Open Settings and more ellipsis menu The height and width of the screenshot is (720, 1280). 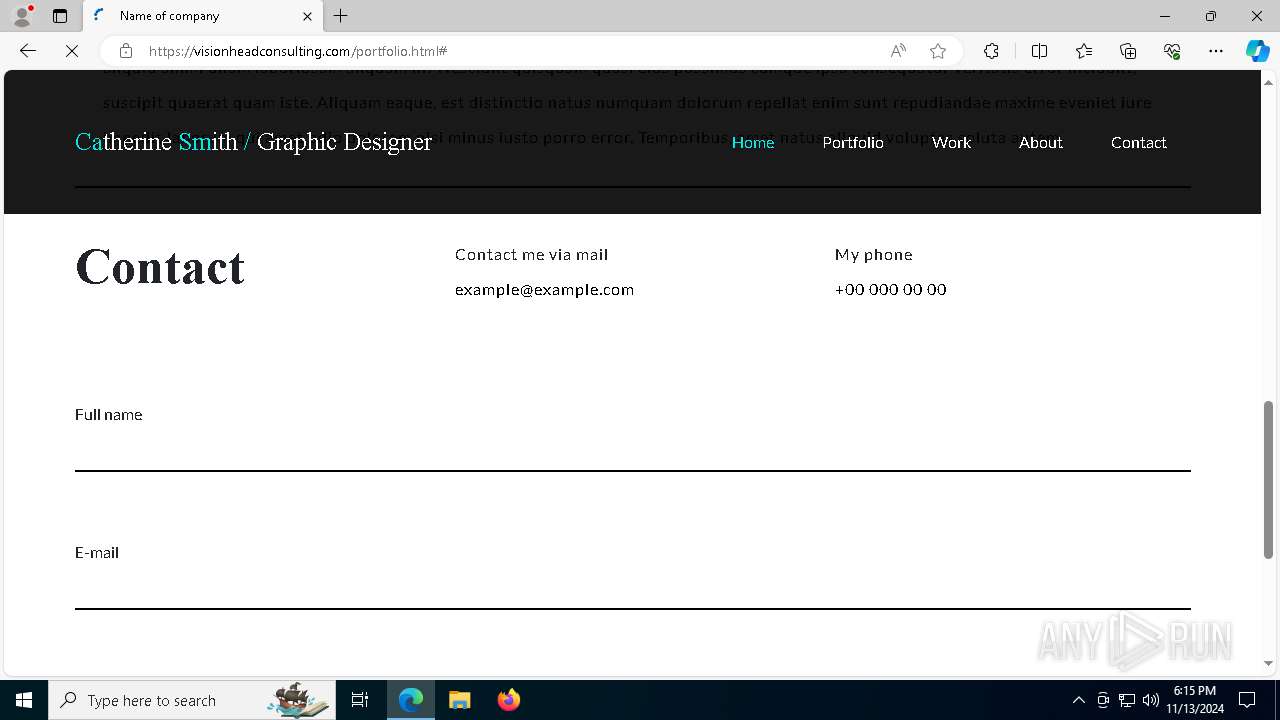[x=1216, y=51]
